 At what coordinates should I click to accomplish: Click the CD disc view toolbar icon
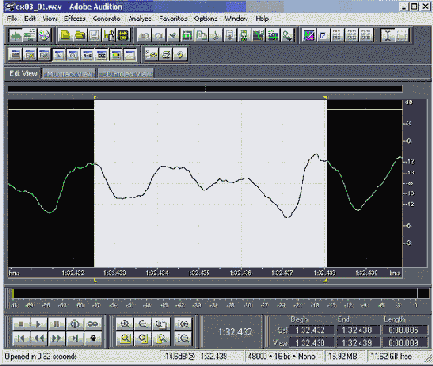click(44, 35)
